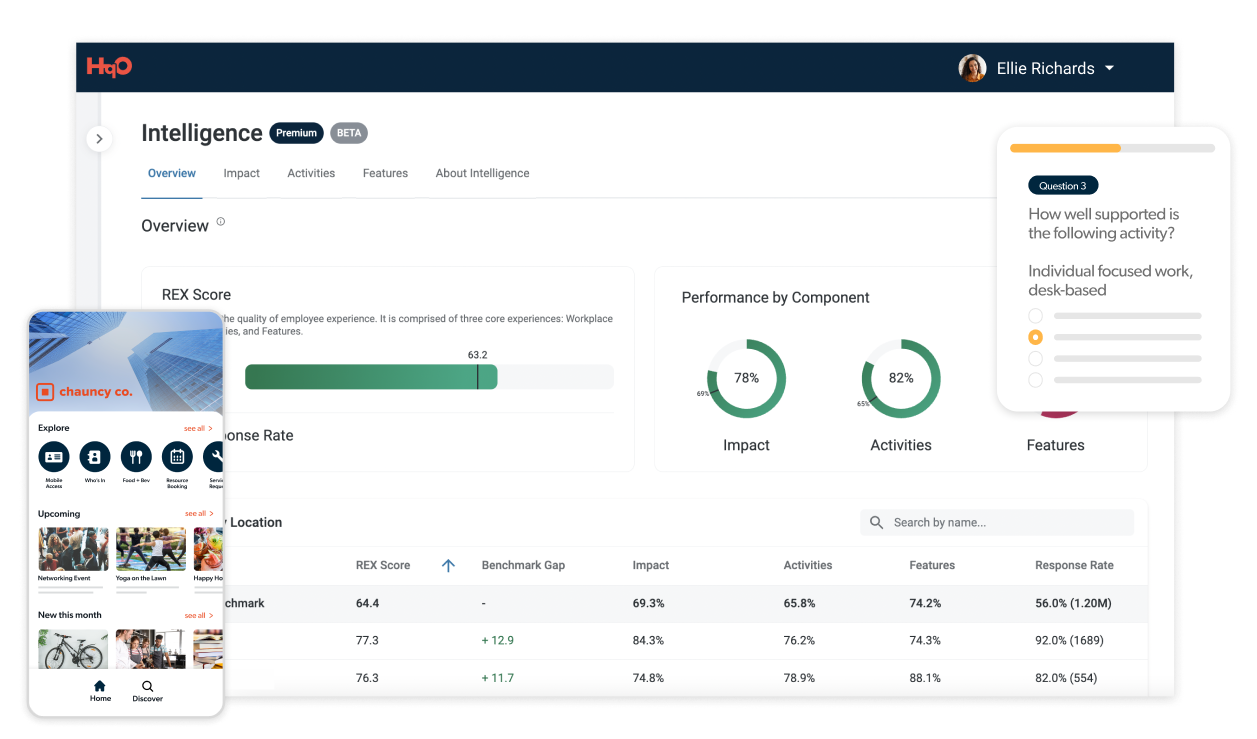
Task: Switch to the Impact tab
Action: click(x=241, y=173)
